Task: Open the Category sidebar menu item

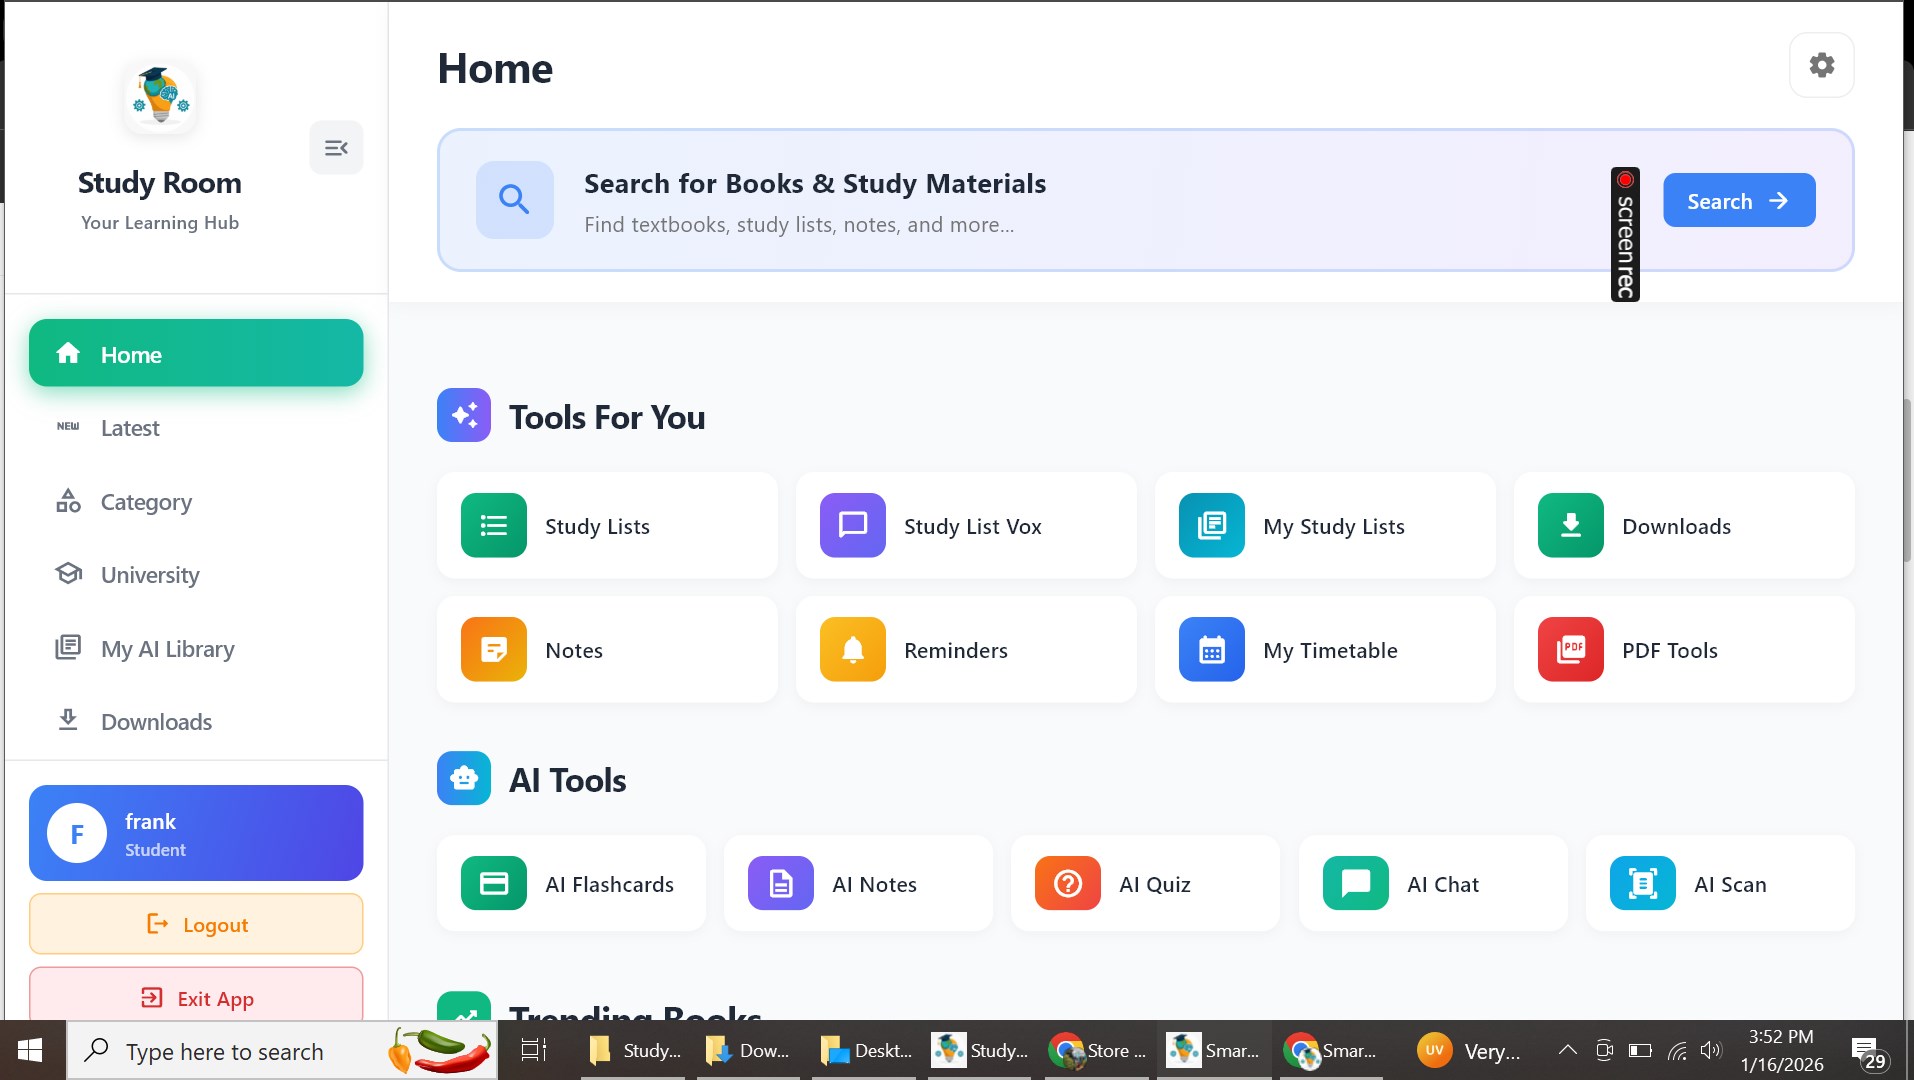Action: (x=196, y=502)
